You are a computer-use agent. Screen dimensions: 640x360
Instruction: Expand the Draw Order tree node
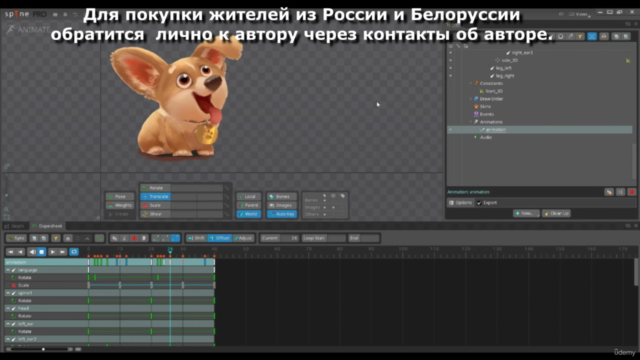471,99
